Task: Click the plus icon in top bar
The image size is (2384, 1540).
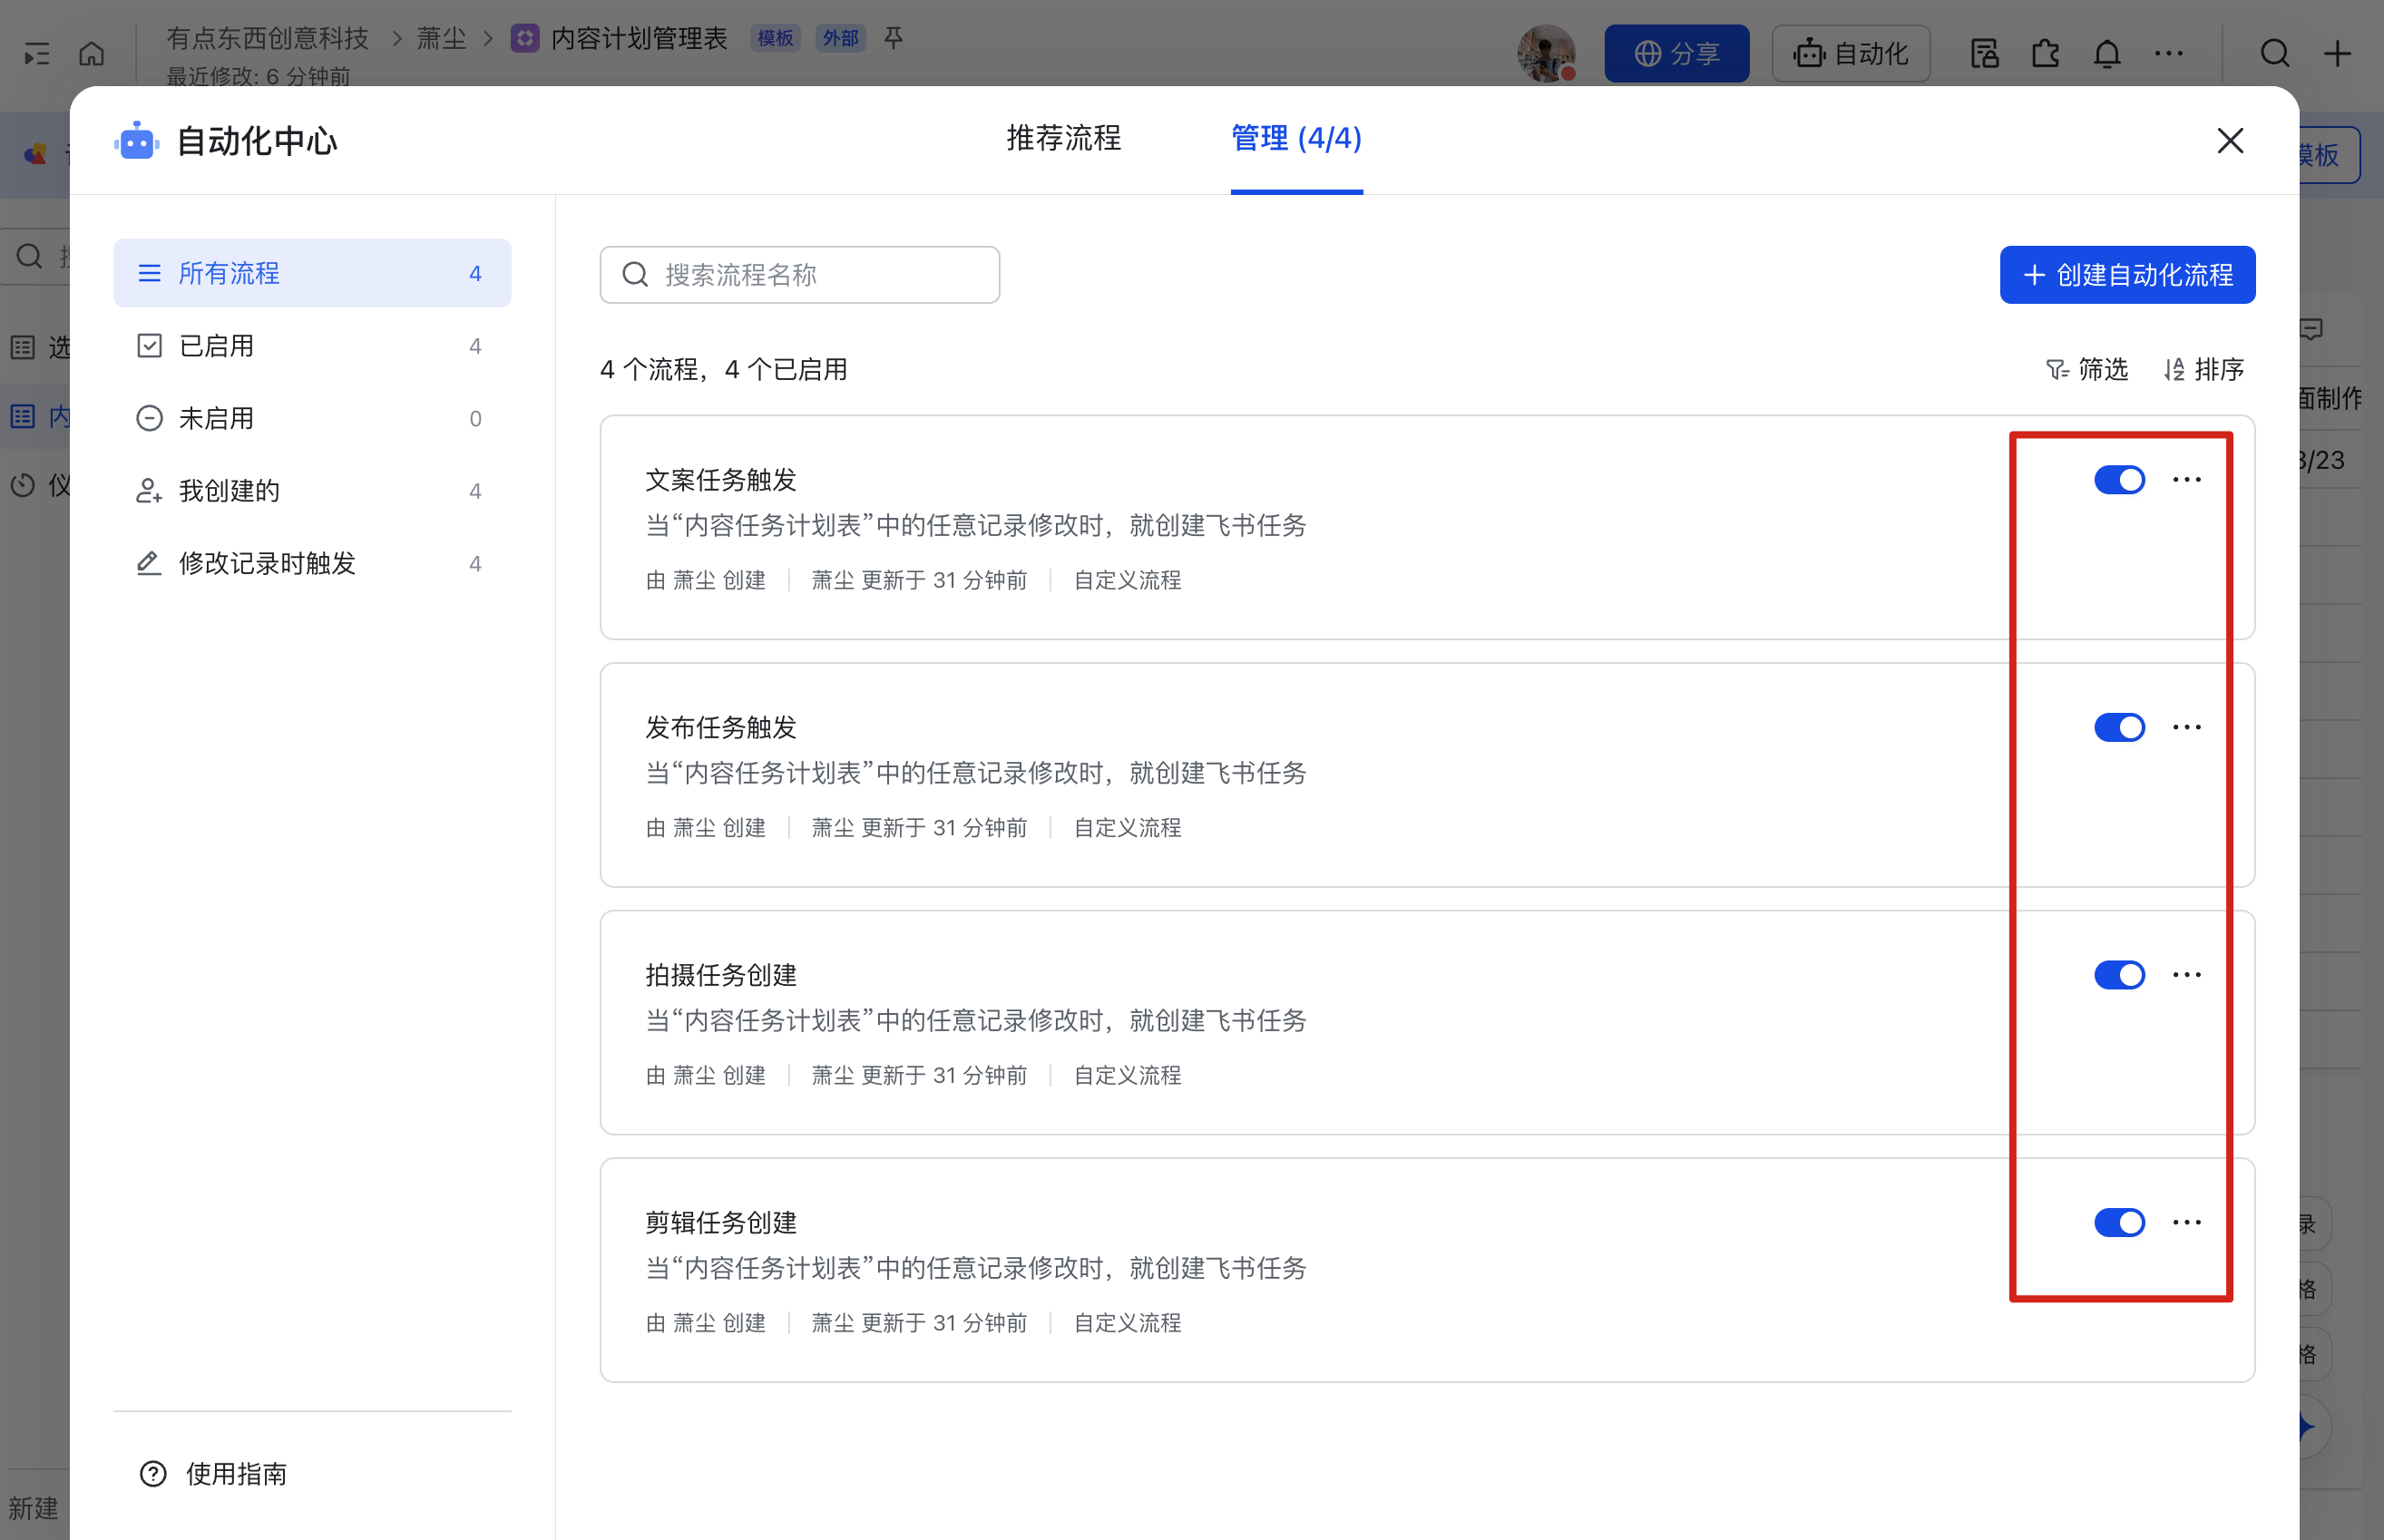Action: [x=2337, y=53]
